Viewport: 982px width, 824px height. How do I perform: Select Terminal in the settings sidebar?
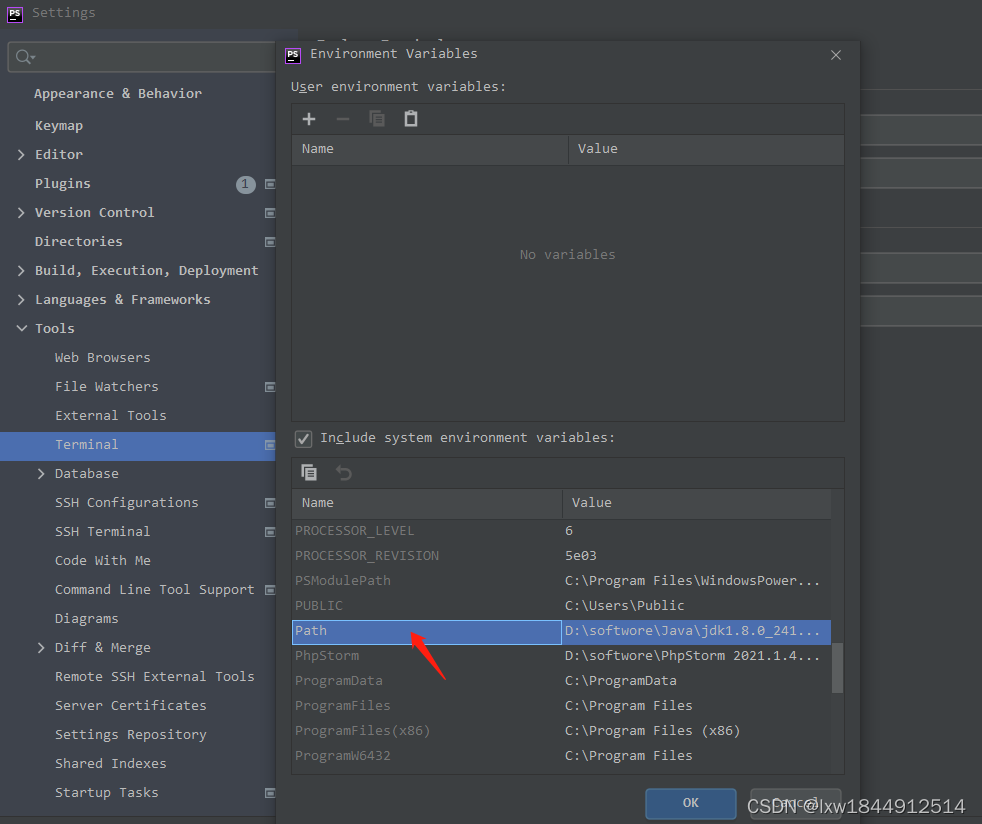87,444
